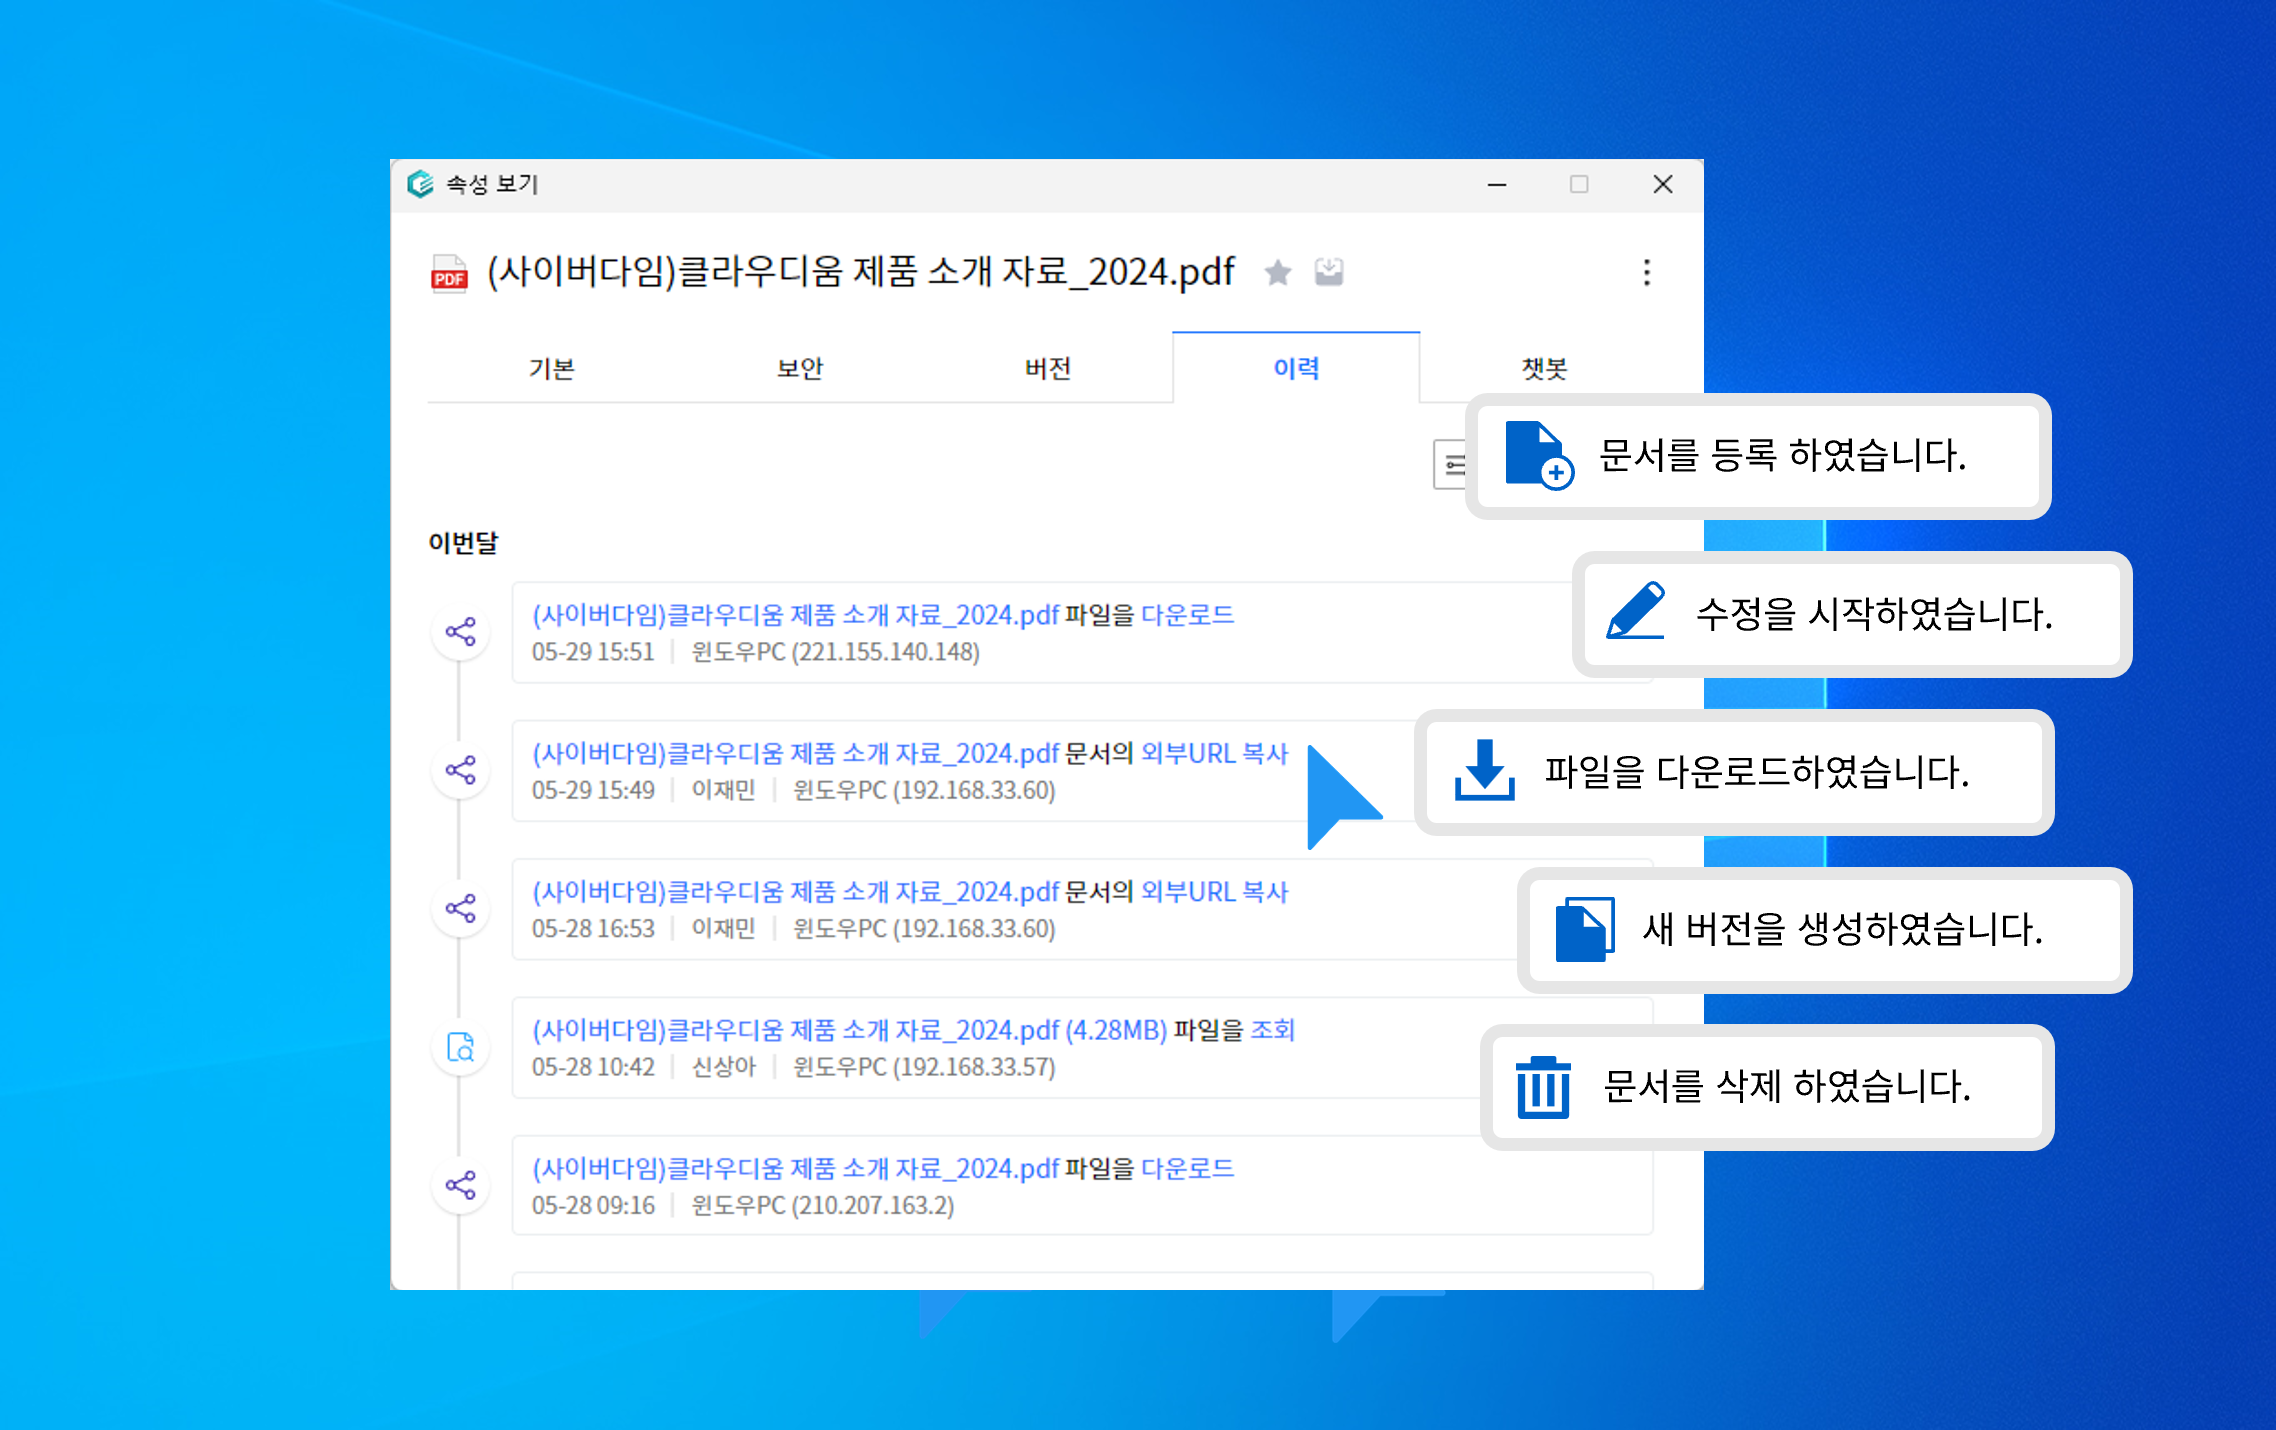The height and width of the screenshot is (1430, 2276).
Task: Click 외부URL 복사 link in 05-28 16:53 entry
Action: [1214, 891]
